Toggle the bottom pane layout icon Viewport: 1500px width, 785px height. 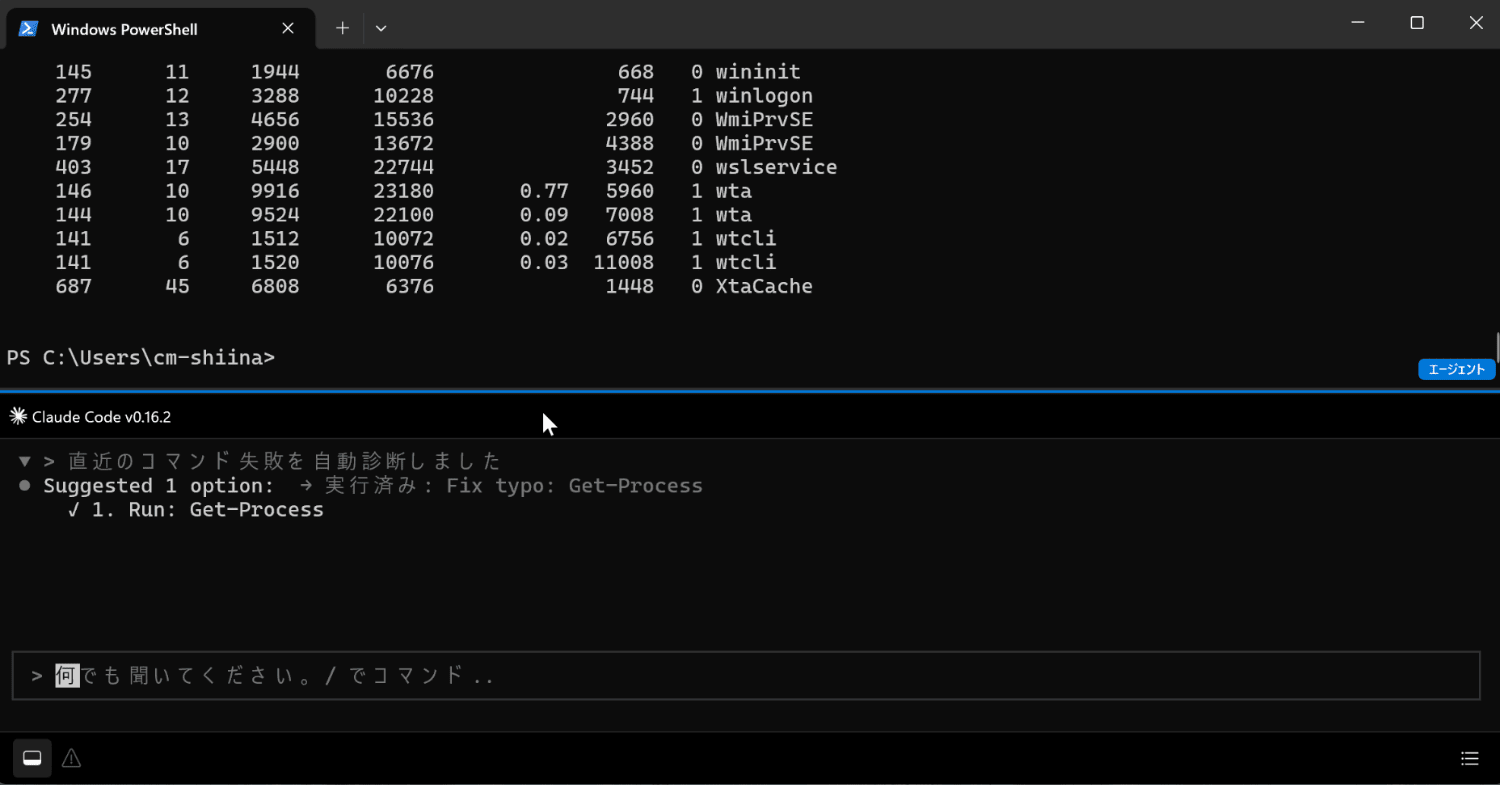[32, 759]
